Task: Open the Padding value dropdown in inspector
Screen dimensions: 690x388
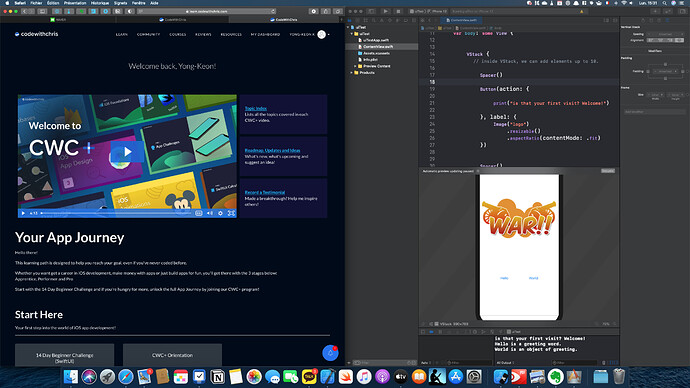Action: tap(666, 71)
